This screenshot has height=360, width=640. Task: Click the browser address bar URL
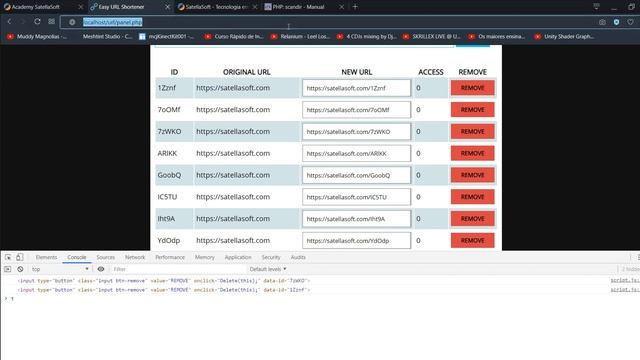tap(112, 22)
